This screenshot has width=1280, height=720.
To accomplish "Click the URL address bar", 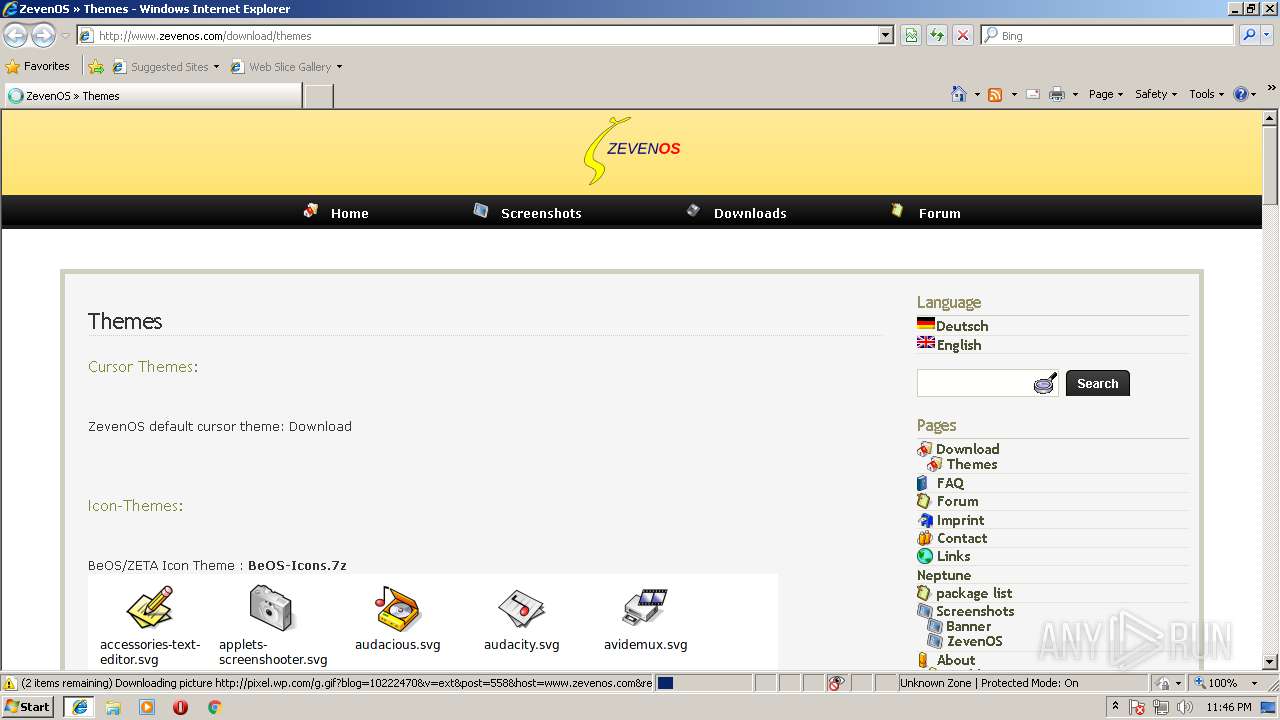I will pyautogui.click(x=486, y=36).
